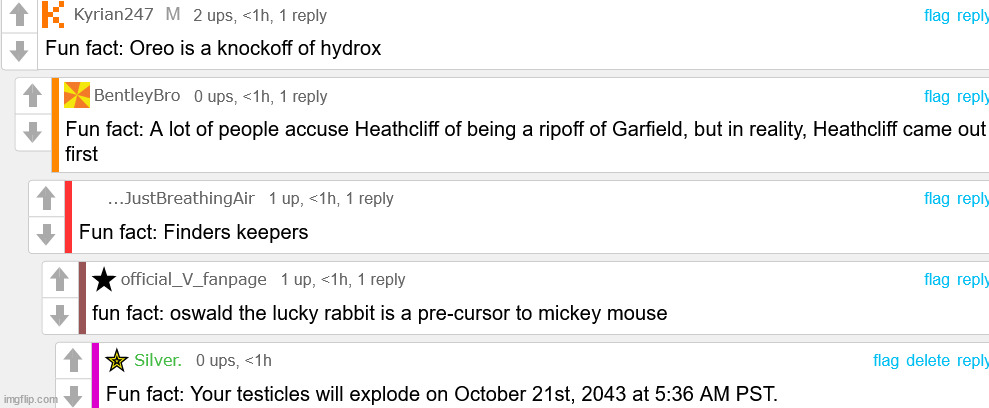Image resolution: width=989 pixels, height=408 pixels.
Task: Open Kyrian247's user profile
Action: 112,15
